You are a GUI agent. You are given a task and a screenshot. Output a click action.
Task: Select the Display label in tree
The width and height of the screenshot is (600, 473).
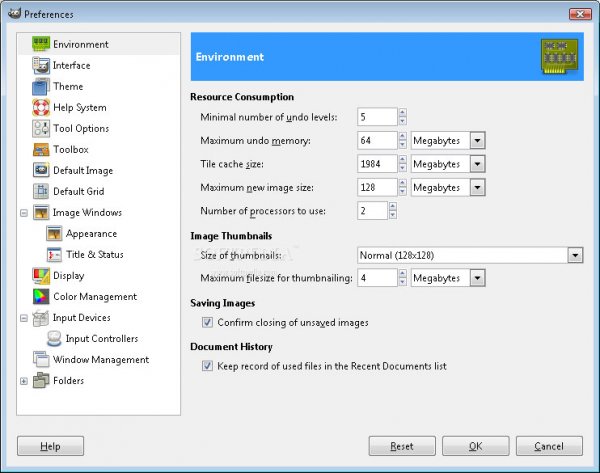(68, 276)
